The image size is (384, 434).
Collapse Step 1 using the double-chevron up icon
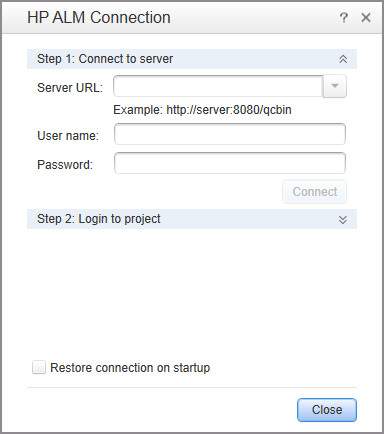click(343, 59)
